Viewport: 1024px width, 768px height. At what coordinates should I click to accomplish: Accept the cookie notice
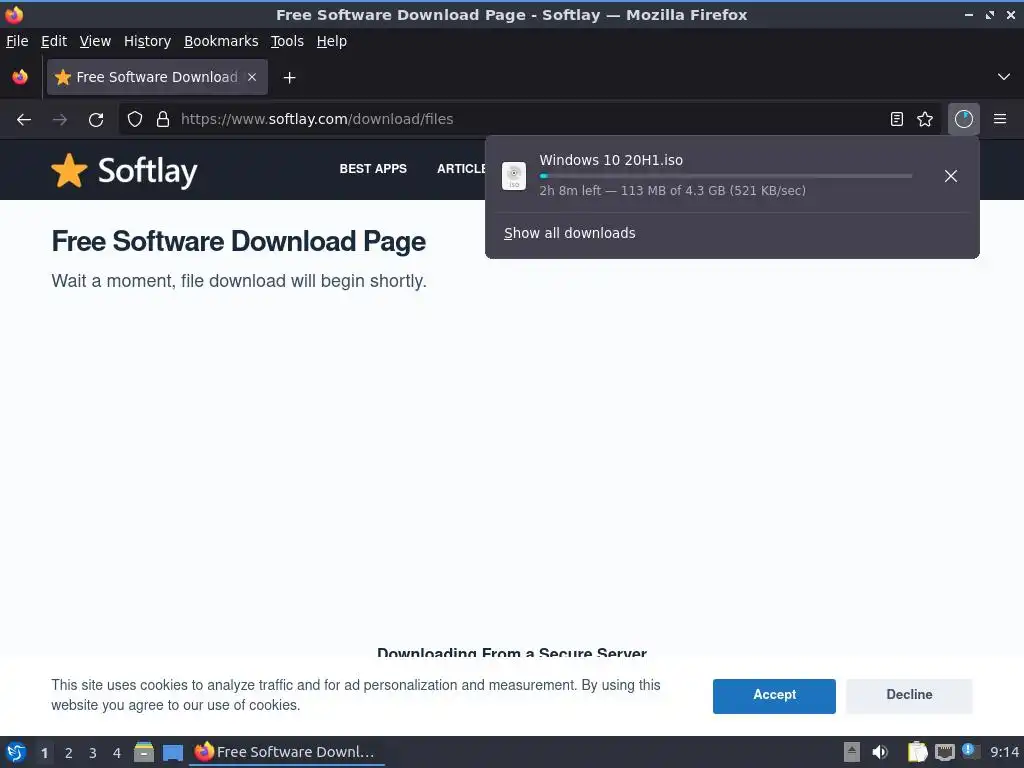(774, 696)
